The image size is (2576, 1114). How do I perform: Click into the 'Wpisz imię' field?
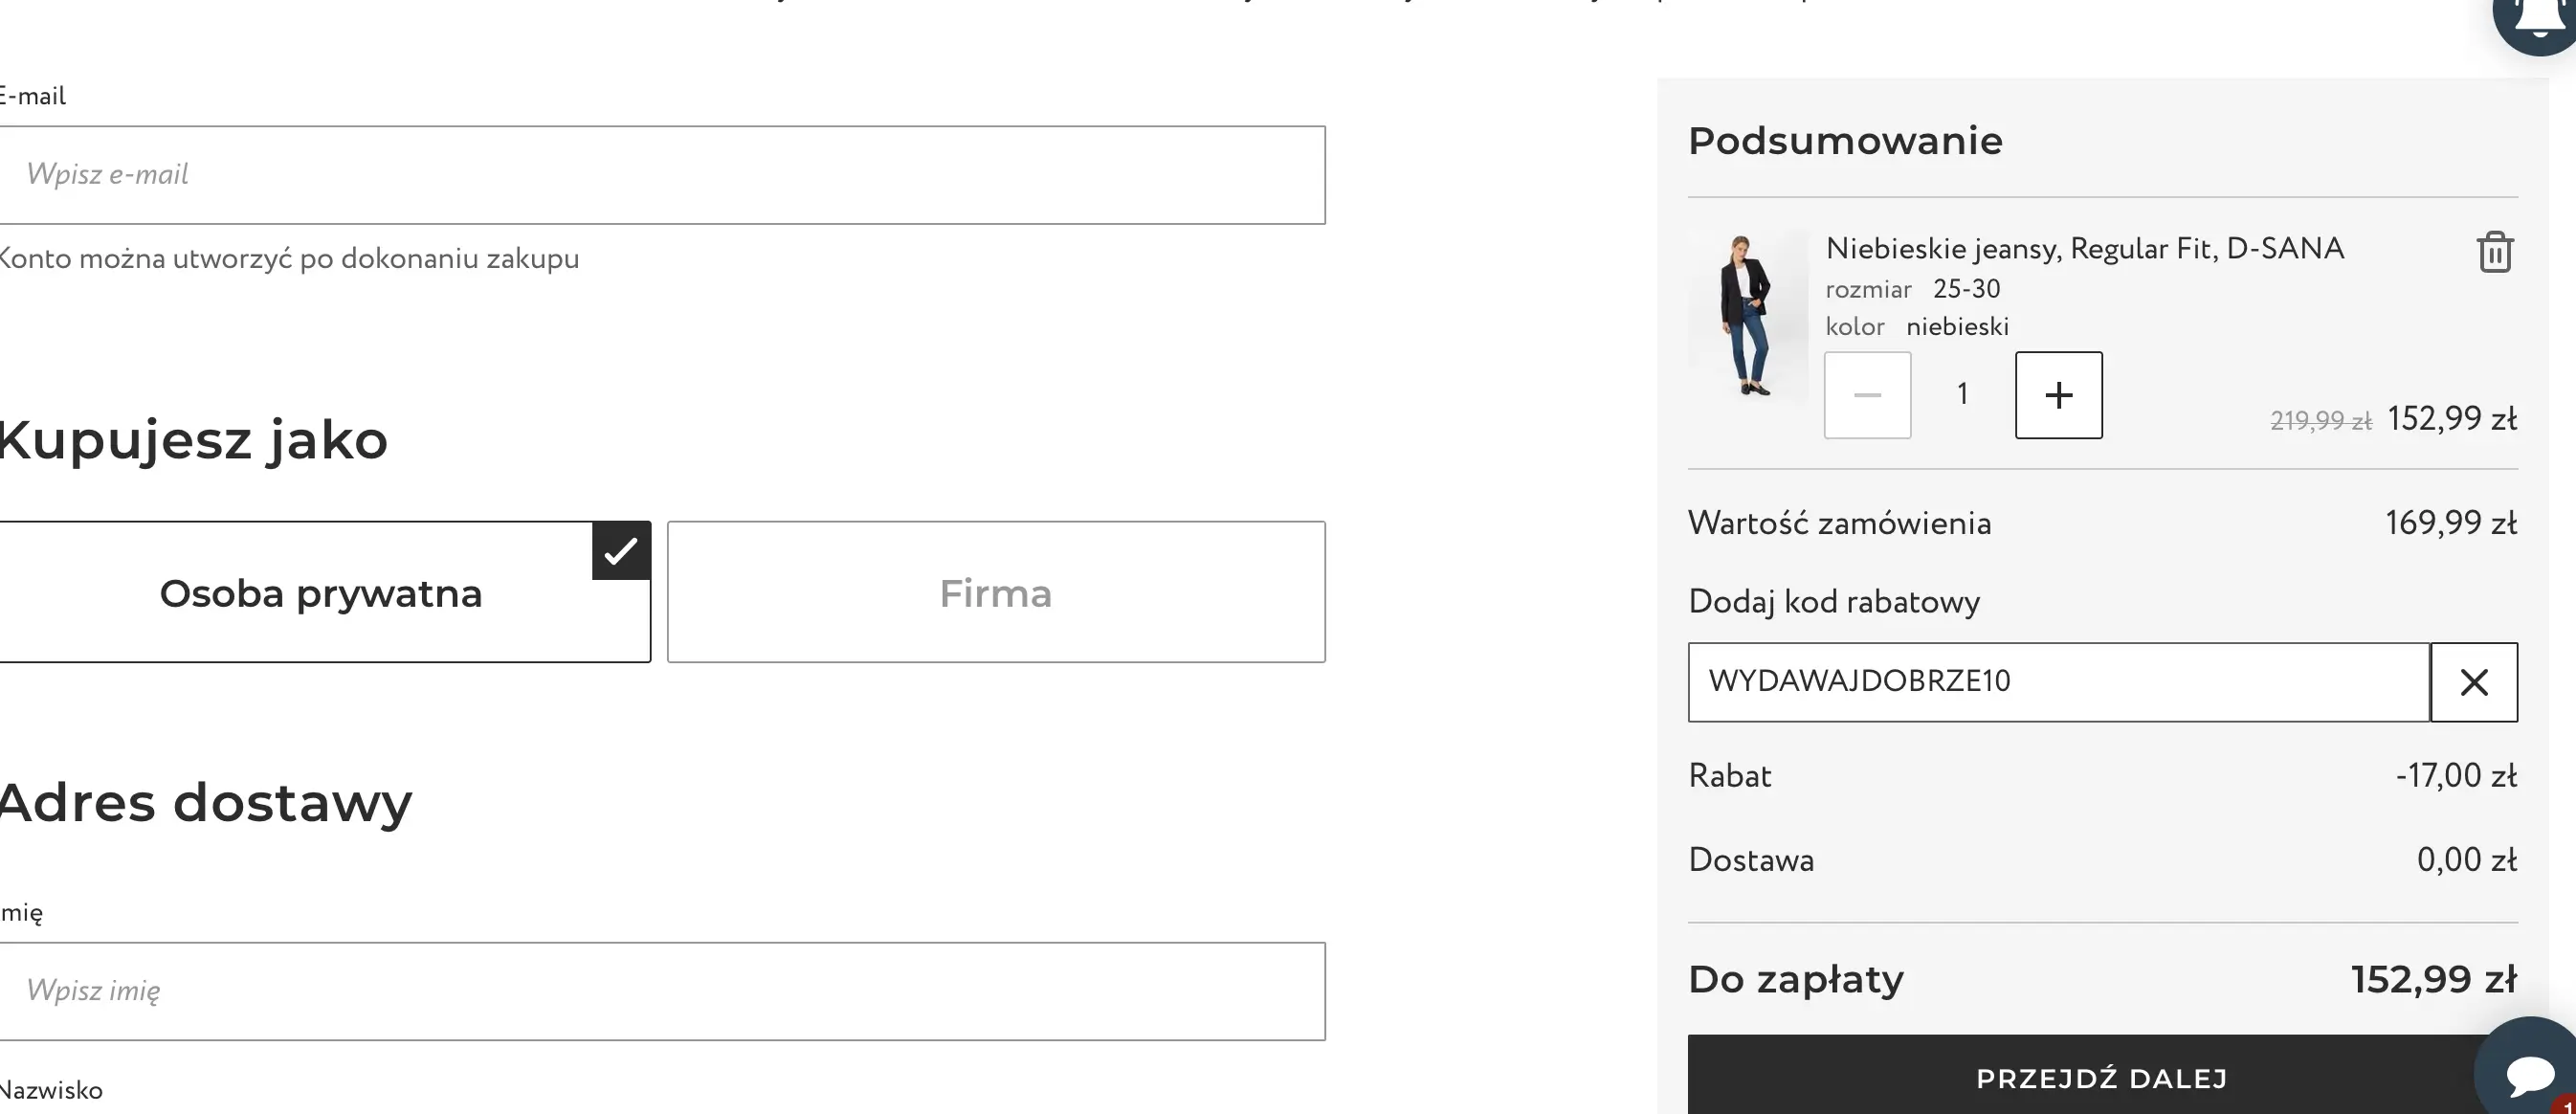[x=660, y=991]
